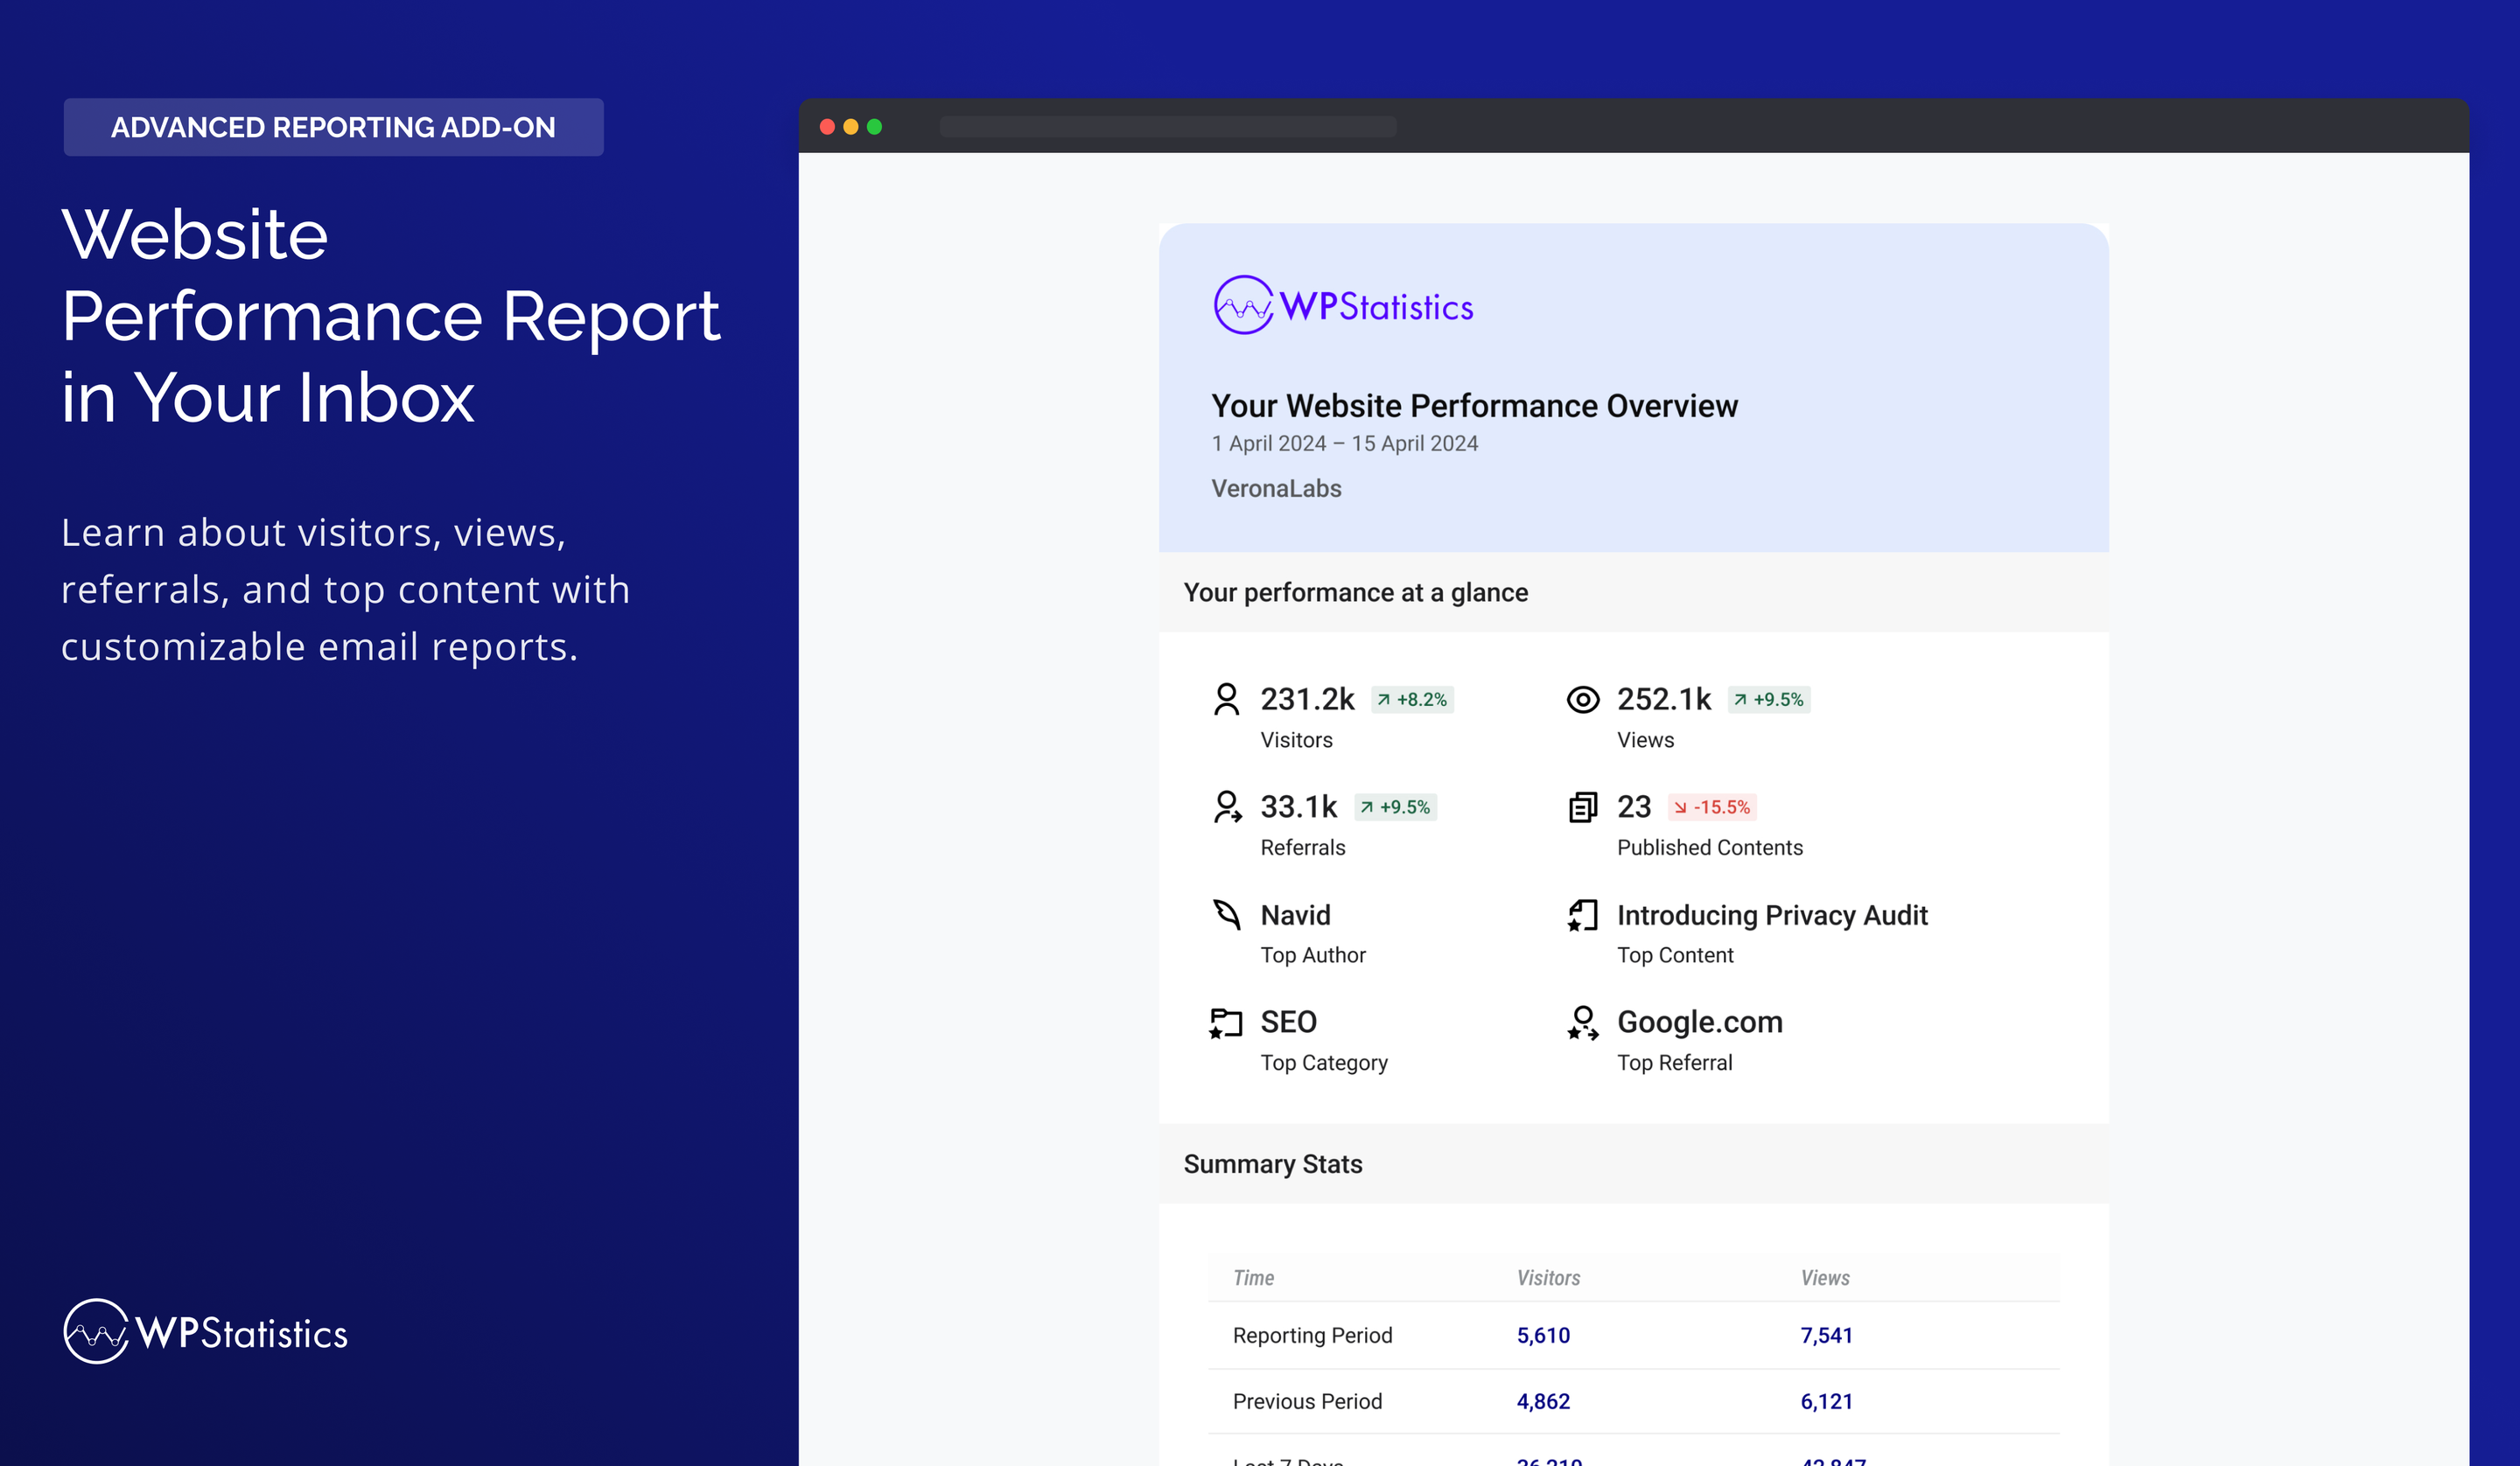Click the Visitors column header in table
The height and width of the screenshot is (1466, 2520).
point(1548,1277)
